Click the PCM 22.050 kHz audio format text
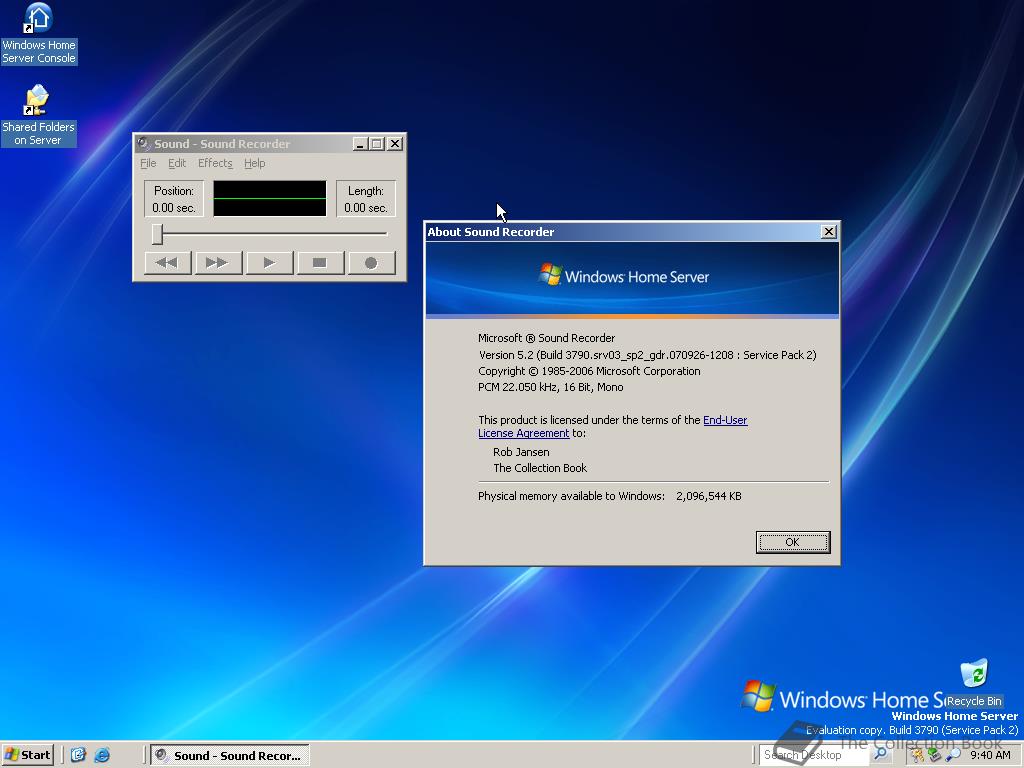Viewport: 1024px width, 768px height. (x=551, y=387)
